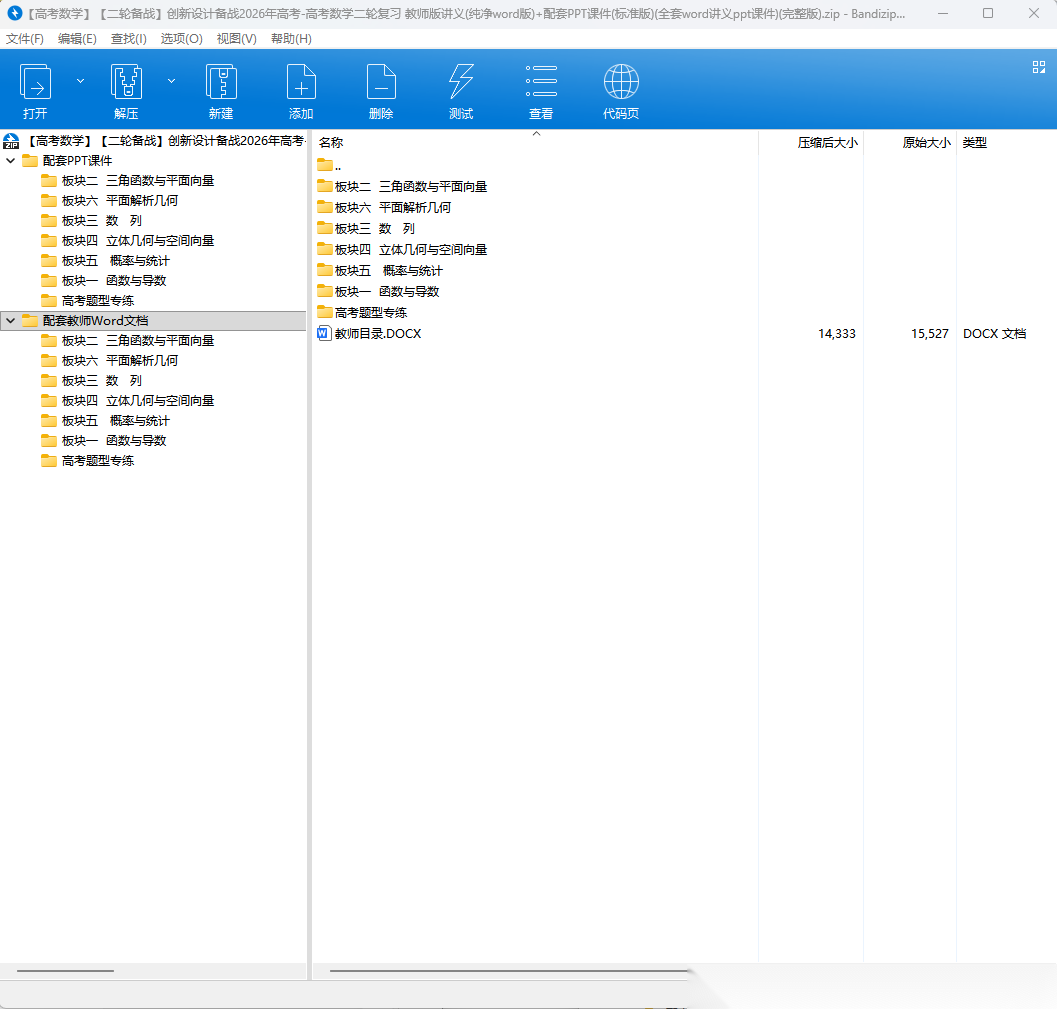The image size is (1057, 1009).
Task: Open dropdown arrow next to 打开 button
Action: coord(81,81)
